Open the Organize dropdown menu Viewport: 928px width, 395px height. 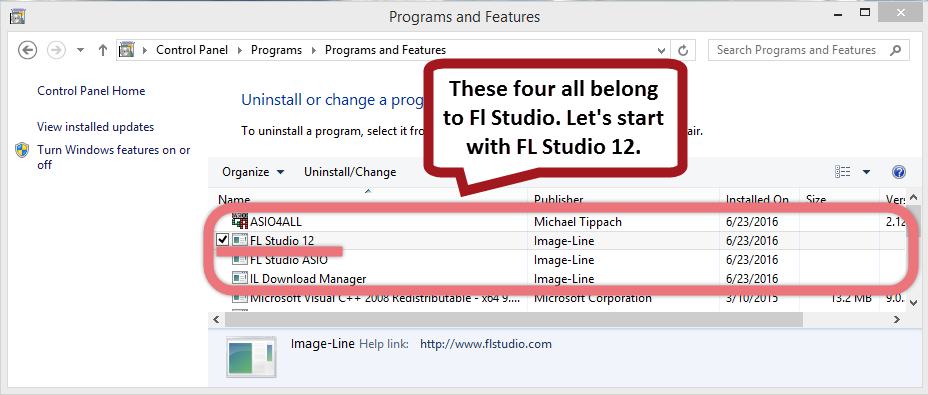[253, 172]
